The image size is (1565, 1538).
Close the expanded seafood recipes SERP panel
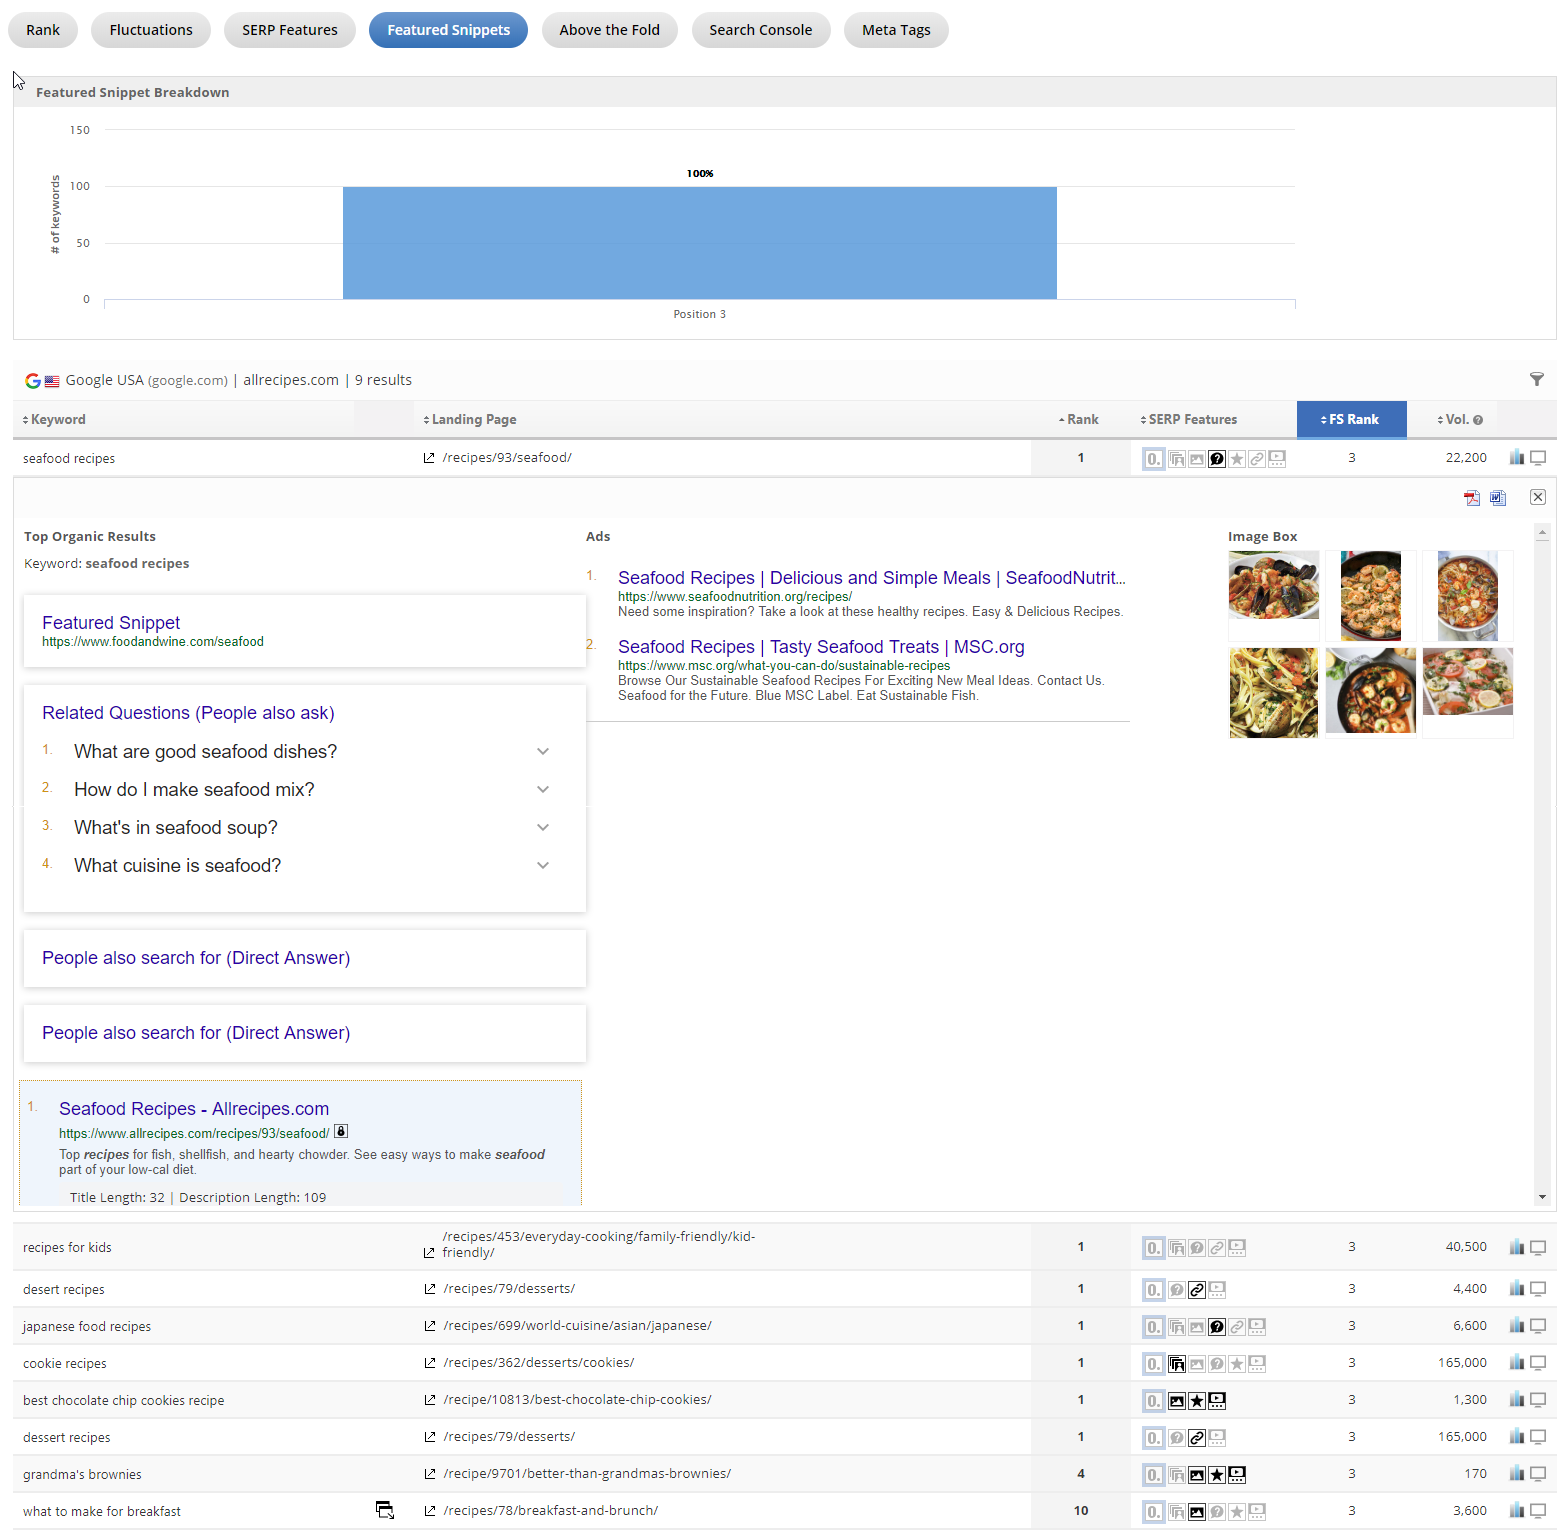click(1537, 497)
